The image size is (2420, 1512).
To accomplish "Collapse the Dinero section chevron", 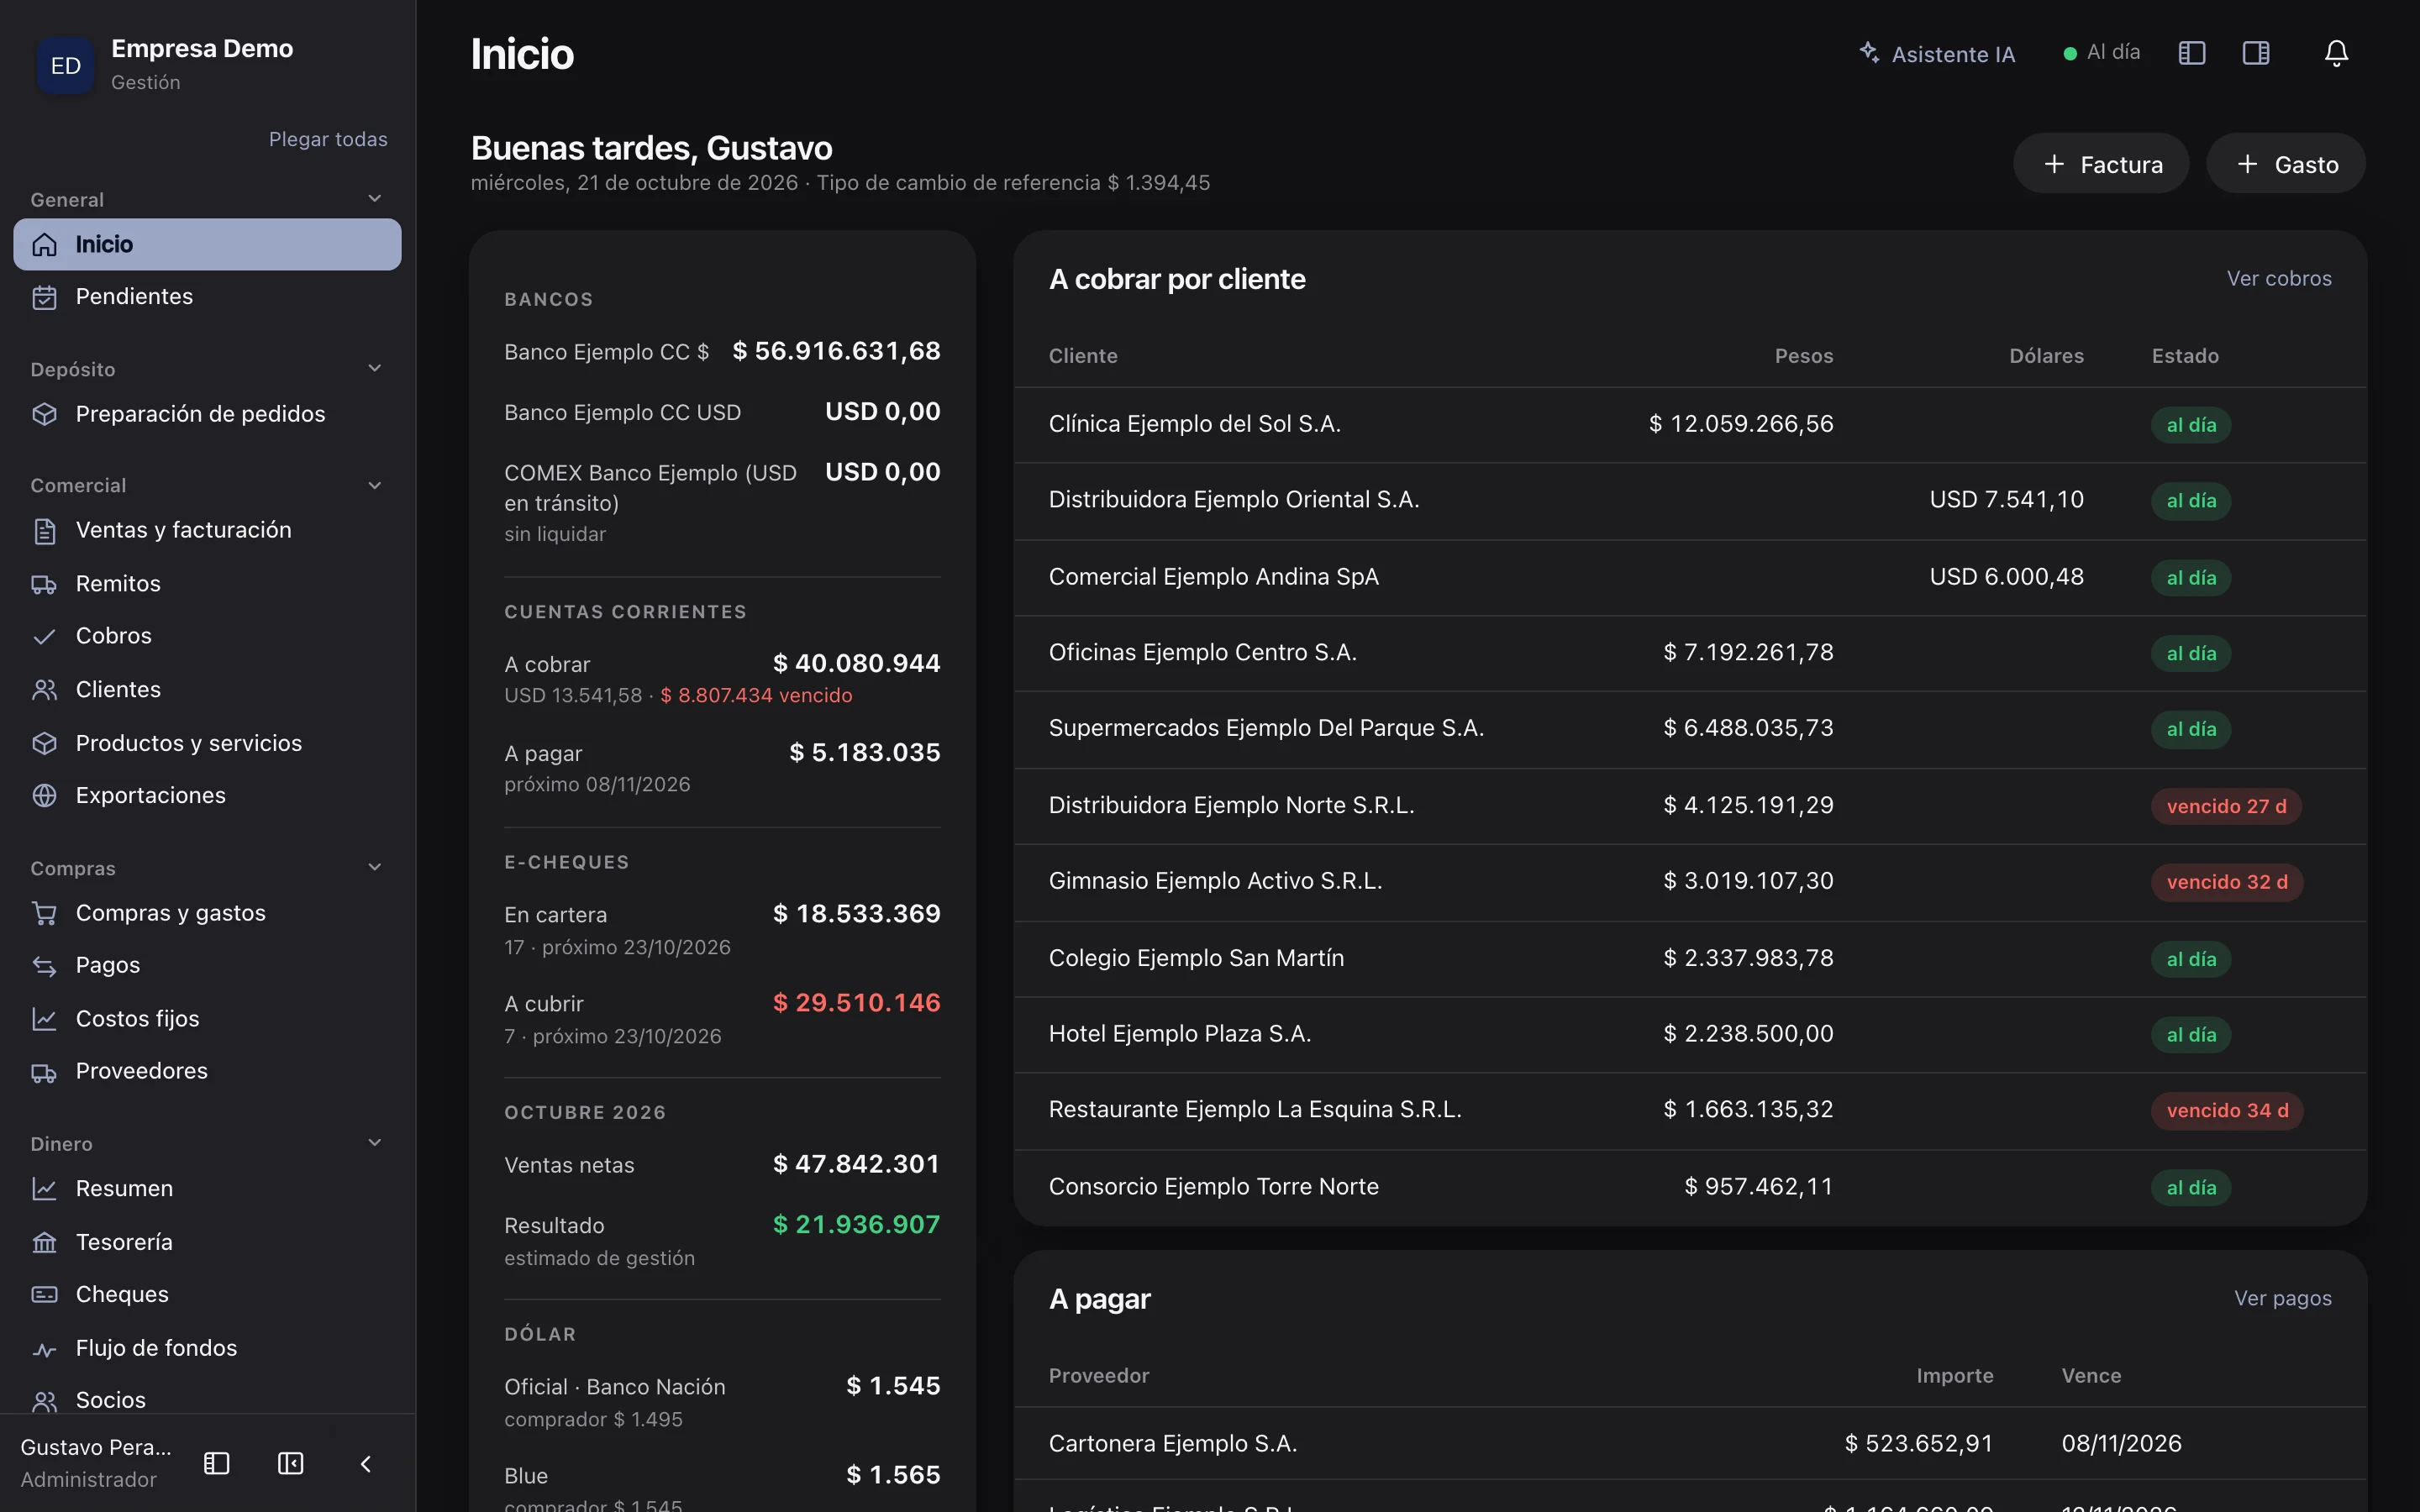I will coord(375,1143).
